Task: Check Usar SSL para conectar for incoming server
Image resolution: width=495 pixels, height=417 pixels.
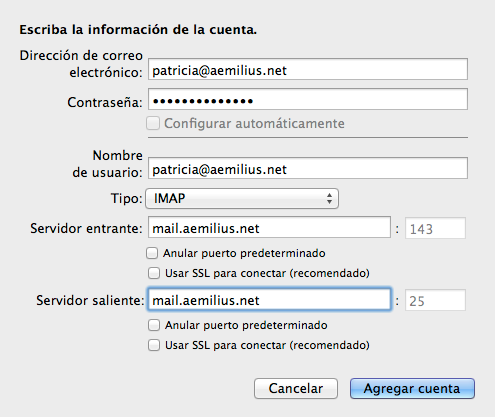Action: coord(154,273)
